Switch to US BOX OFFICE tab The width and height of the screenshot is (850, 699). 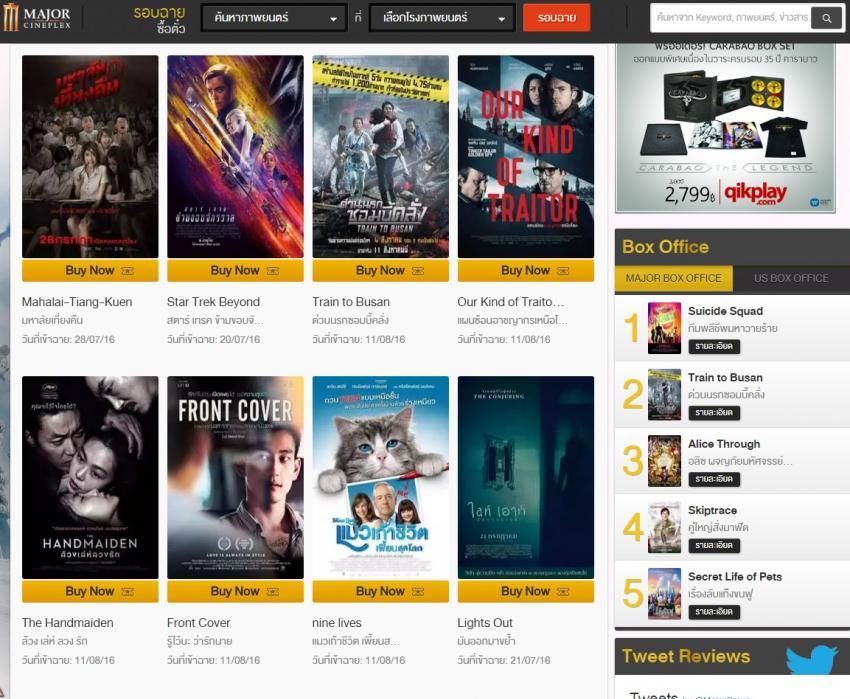click(791, 278)
